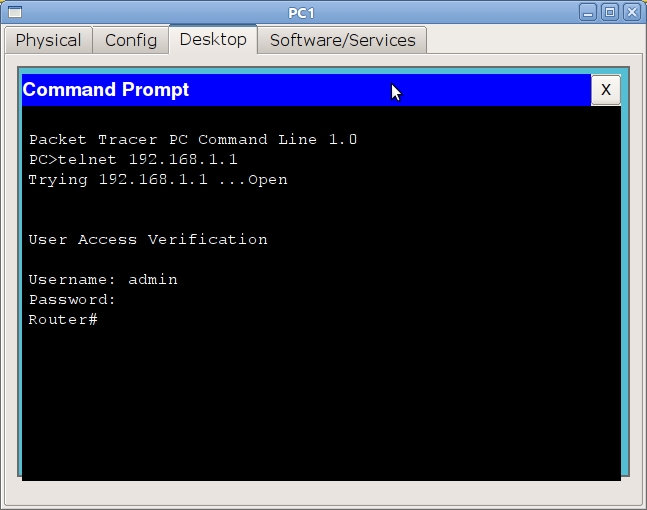Click the User Access Verification text

[148, 240]
